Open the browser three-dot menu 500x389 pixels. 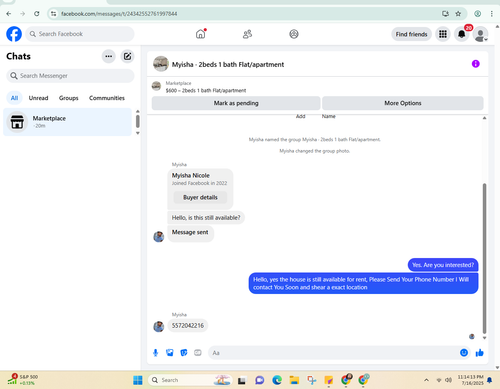(x=492, y=14)
